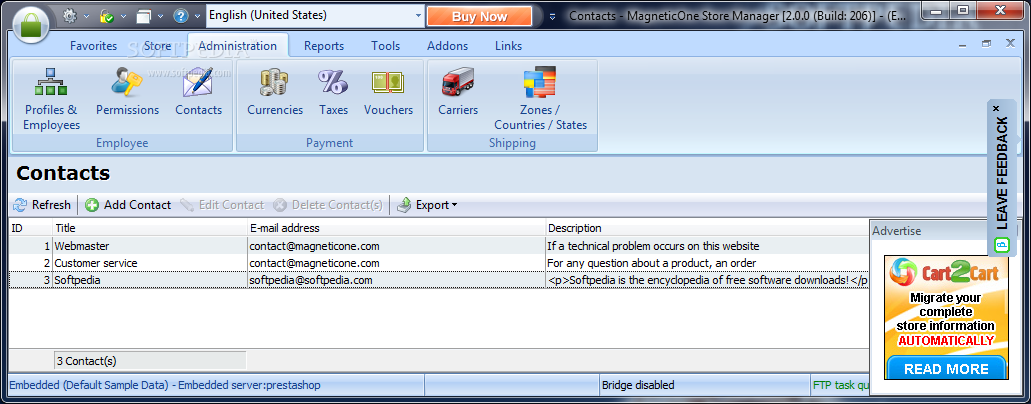
Task: Expand the arrow next to the help icon
Action: tap(197, 16)
